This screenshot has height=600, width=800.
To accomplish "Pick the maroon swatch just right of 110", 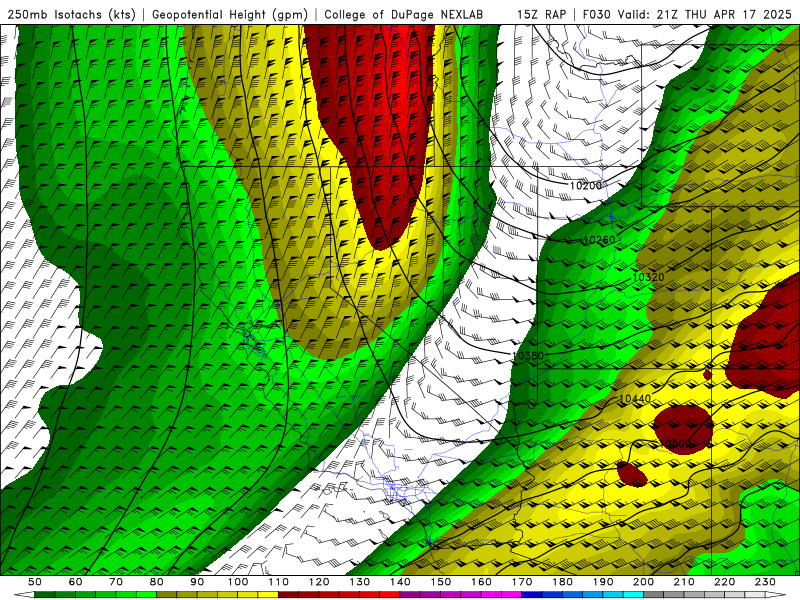I will pos(289,595).
